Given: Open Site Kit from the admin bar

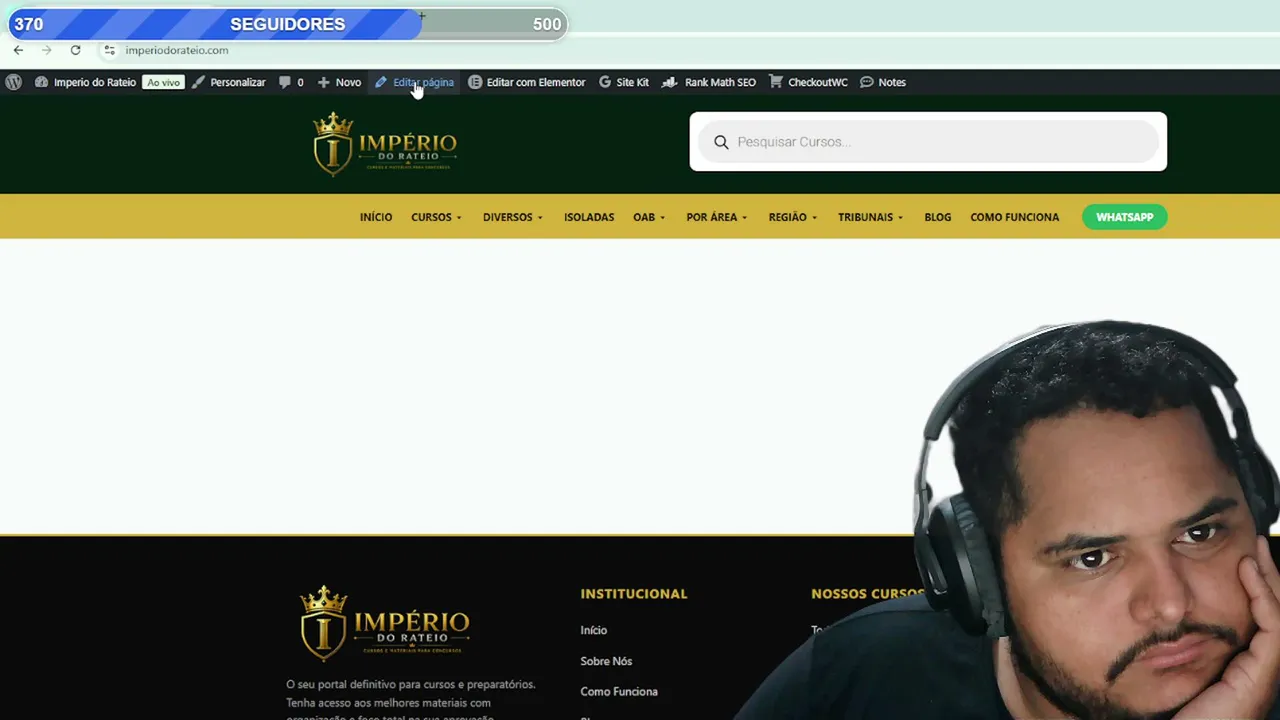Looking at the screenshot, I should pyautogui.click(x=624, y=82).
